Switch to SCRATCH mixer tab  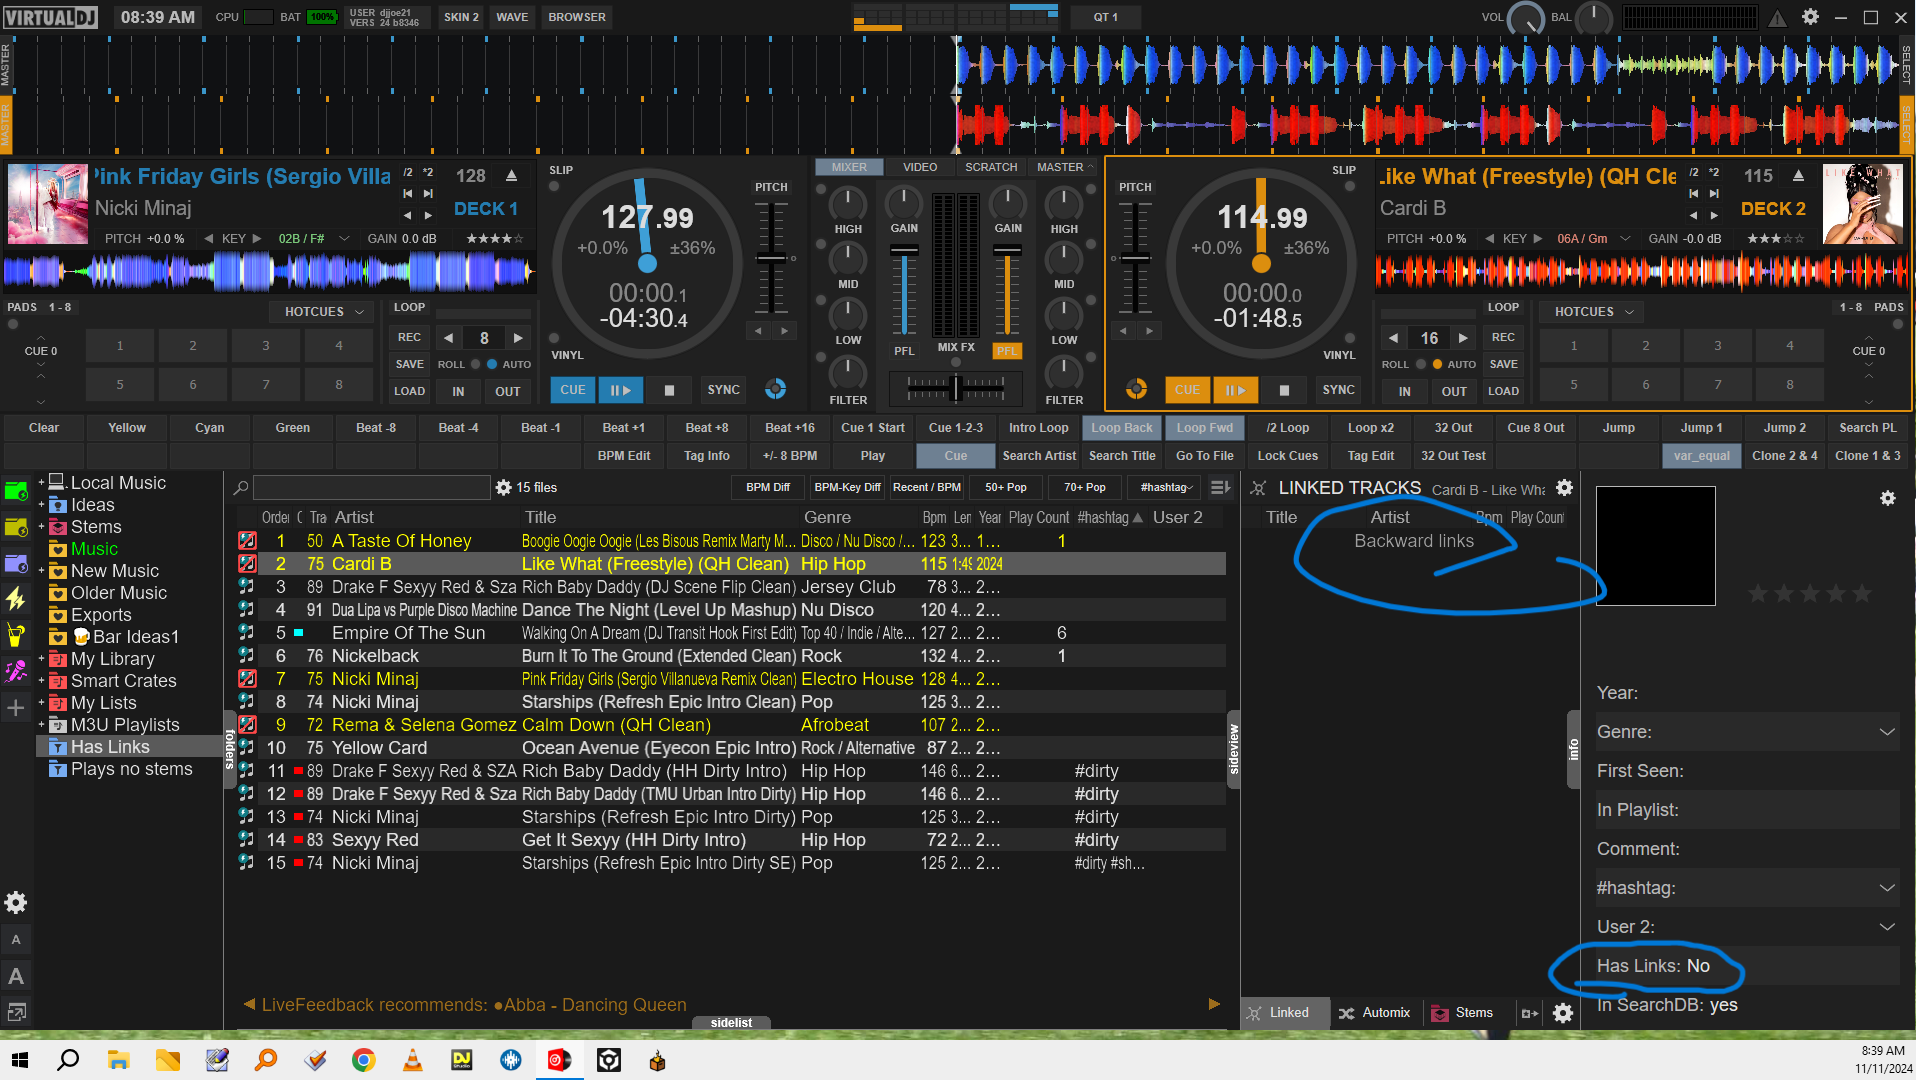(991, 167)
